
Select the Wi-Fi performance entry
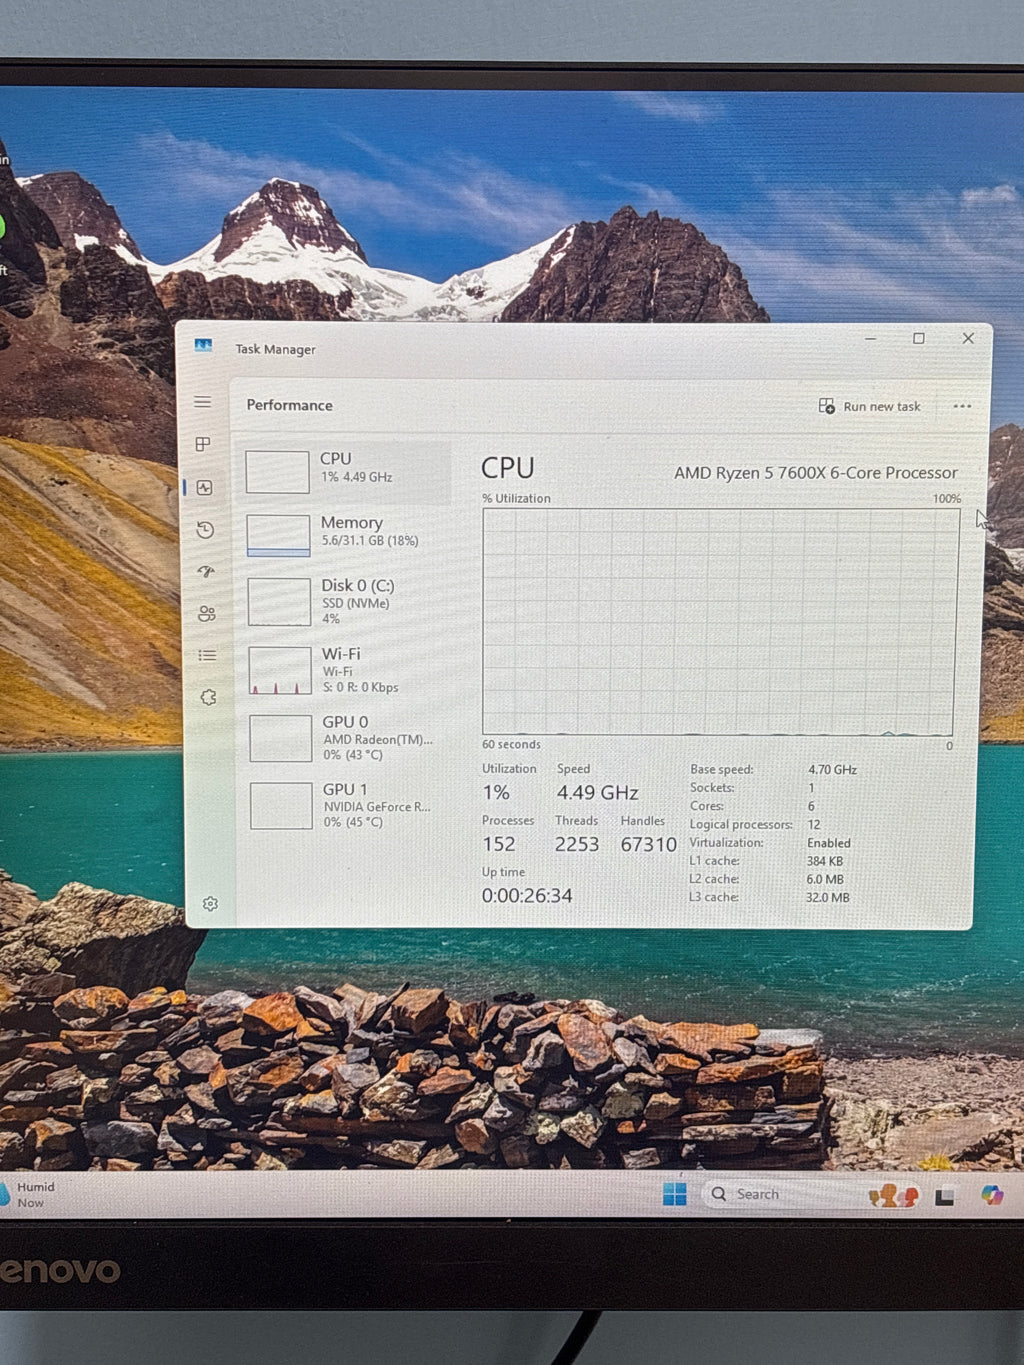pos(347,670)
